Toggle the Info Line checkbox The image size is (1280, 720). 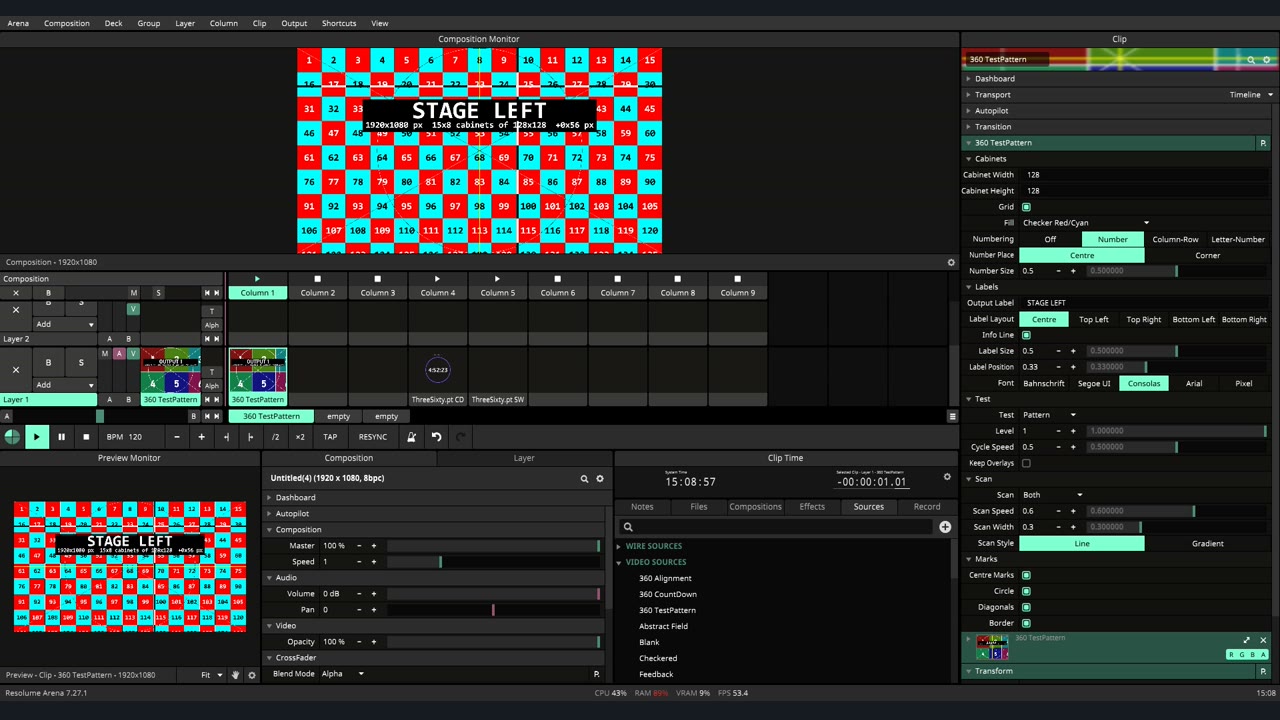(1026, 335)
